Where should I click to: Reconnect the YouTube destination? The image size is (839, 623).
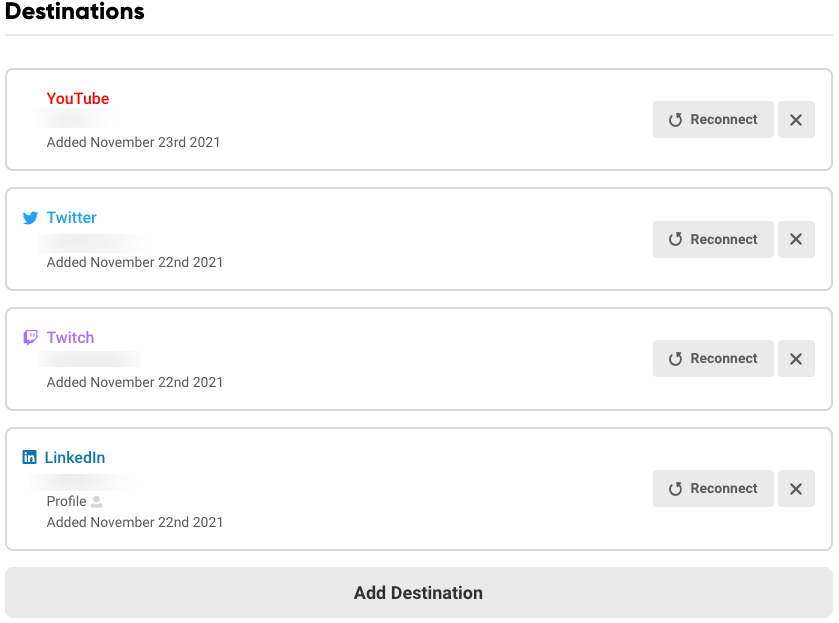click(713, 119)
